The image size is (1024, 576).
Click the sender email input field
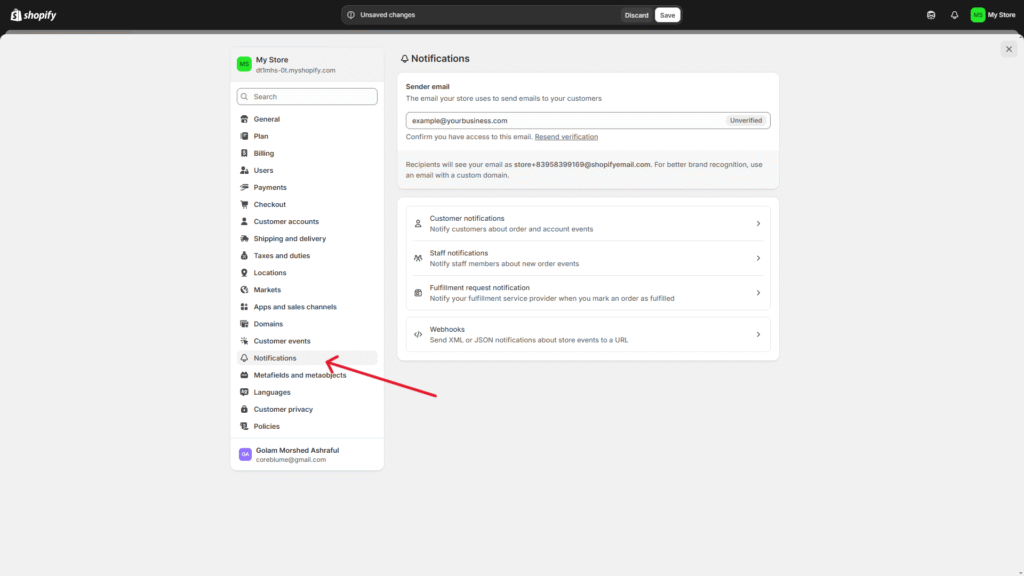(565, 120)
